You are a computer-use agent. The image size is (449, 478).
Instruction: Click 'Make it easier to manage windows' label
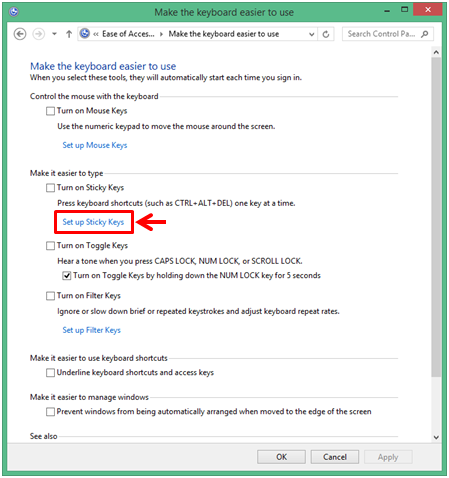89,397
